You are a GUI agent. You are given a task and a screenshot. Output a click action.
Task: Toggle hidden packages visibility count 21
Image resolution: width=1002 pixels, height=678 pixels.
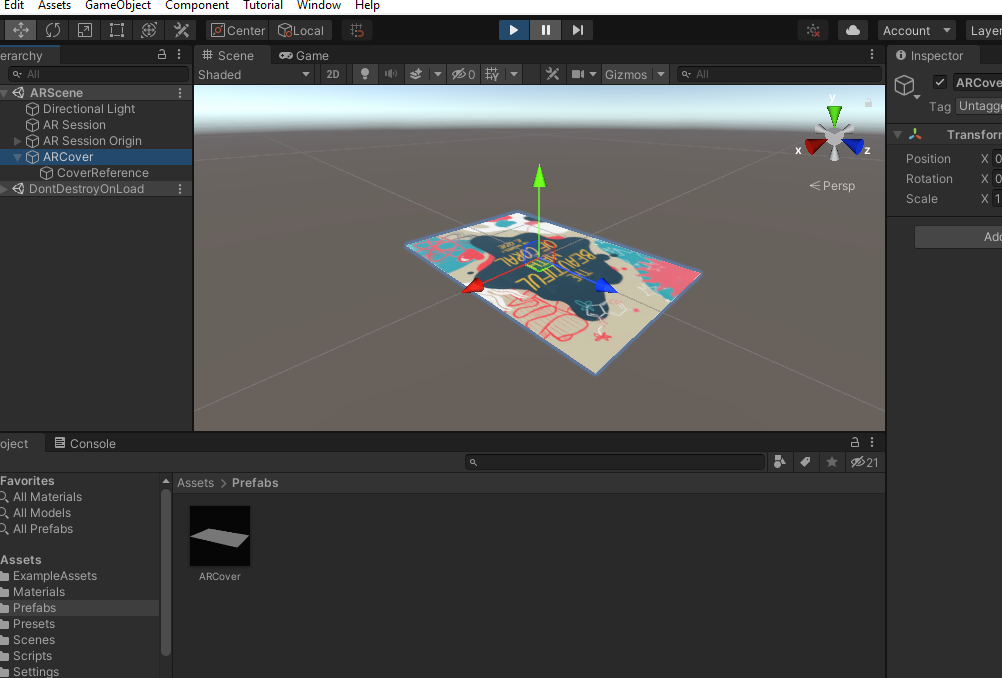coord(865,462)
